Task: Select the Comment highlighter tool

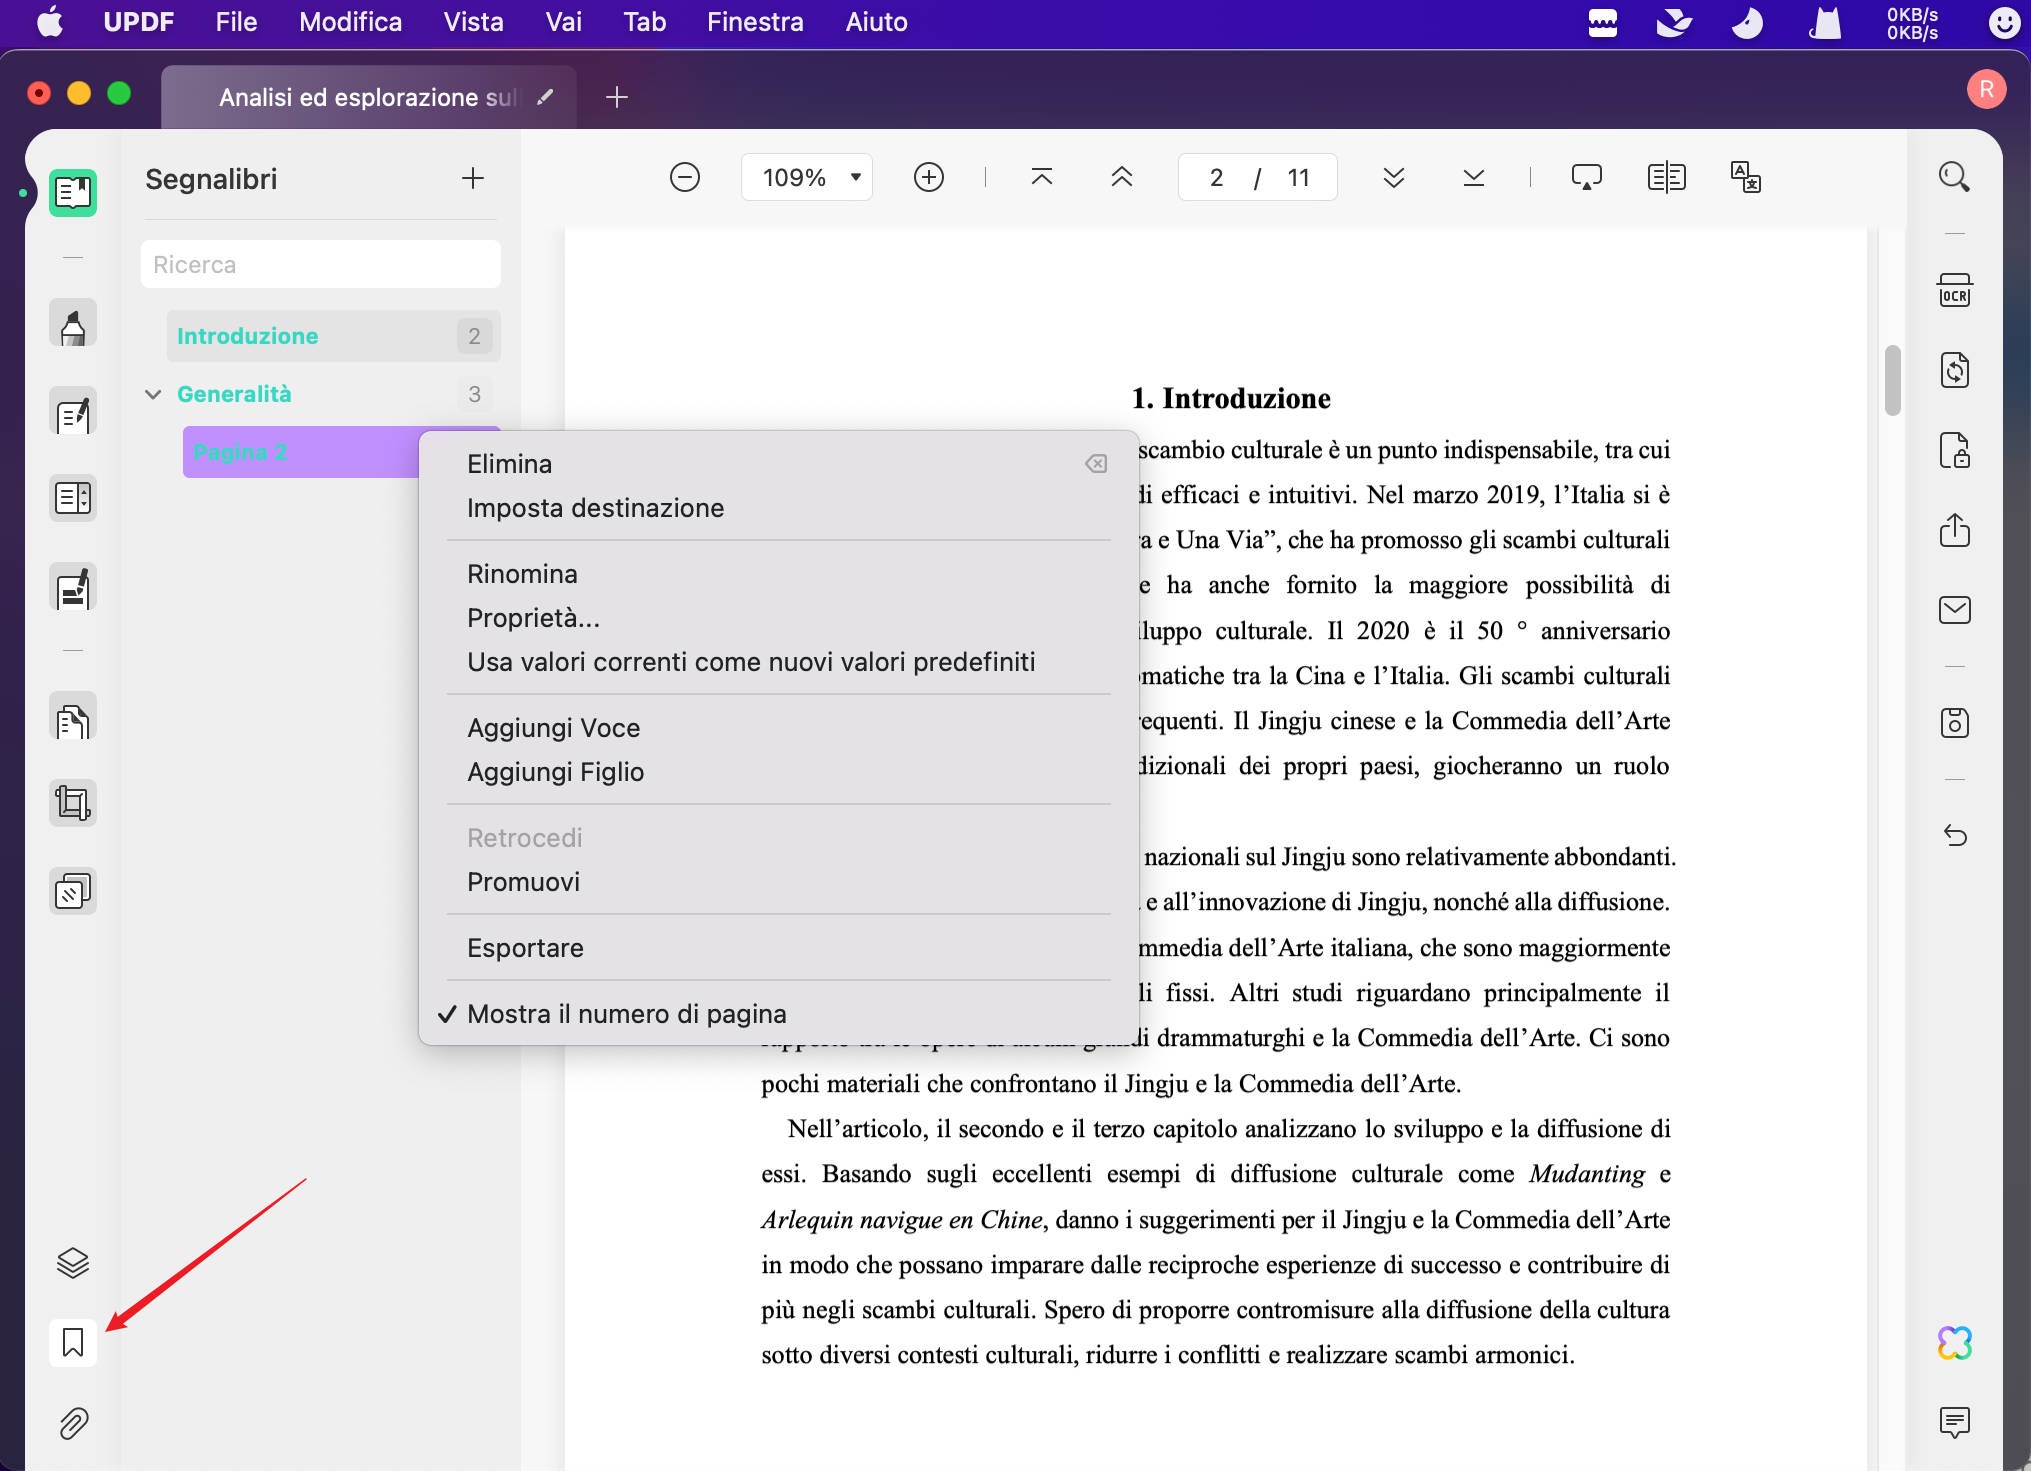Action: click(x=73, y=324)
